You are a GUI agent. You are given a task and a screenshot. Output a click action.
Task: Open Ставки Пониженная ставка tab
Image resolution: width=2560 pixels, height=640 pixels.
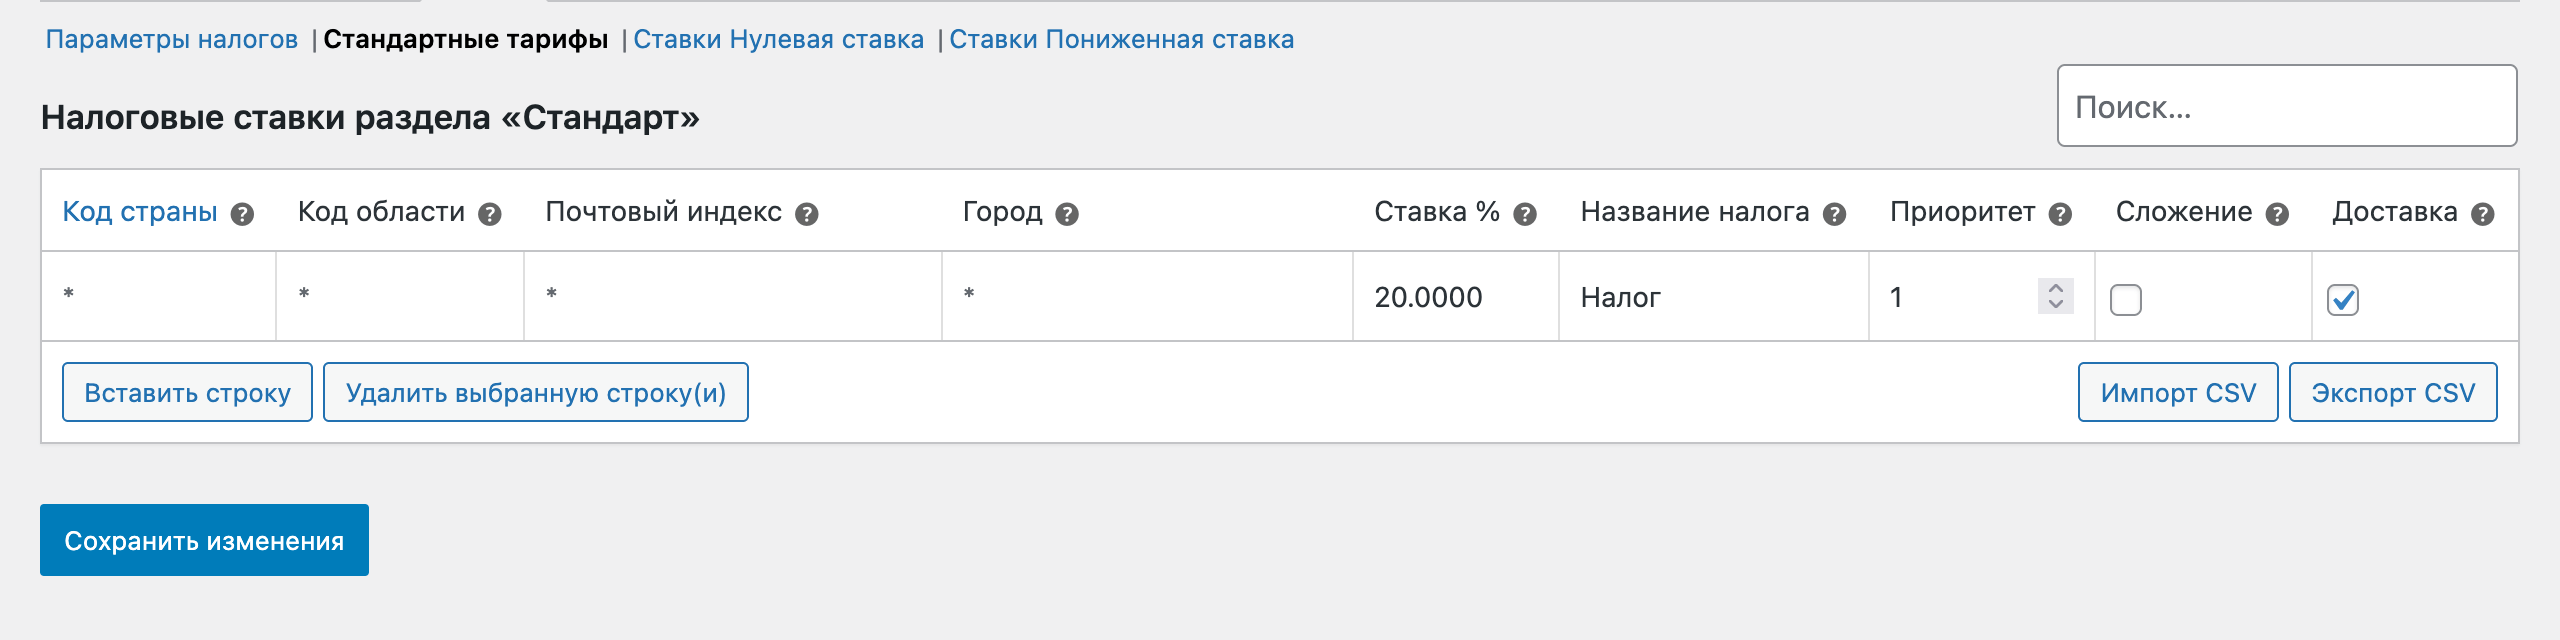tap(1121, 40)
